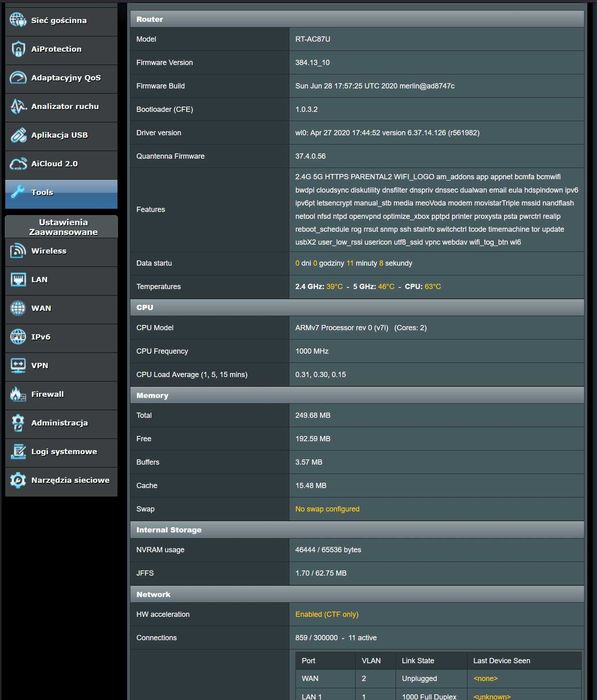Go to Sieć gościnna menu item
This screenshot has width=597, height=700.
(x=59, y=20)
